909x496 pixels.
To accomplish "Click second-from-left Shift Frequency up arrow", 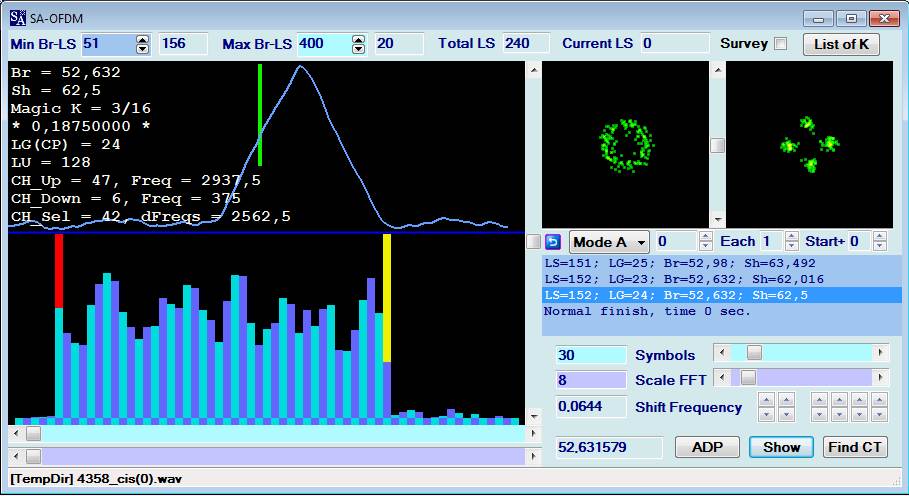I will click(787, 400).
